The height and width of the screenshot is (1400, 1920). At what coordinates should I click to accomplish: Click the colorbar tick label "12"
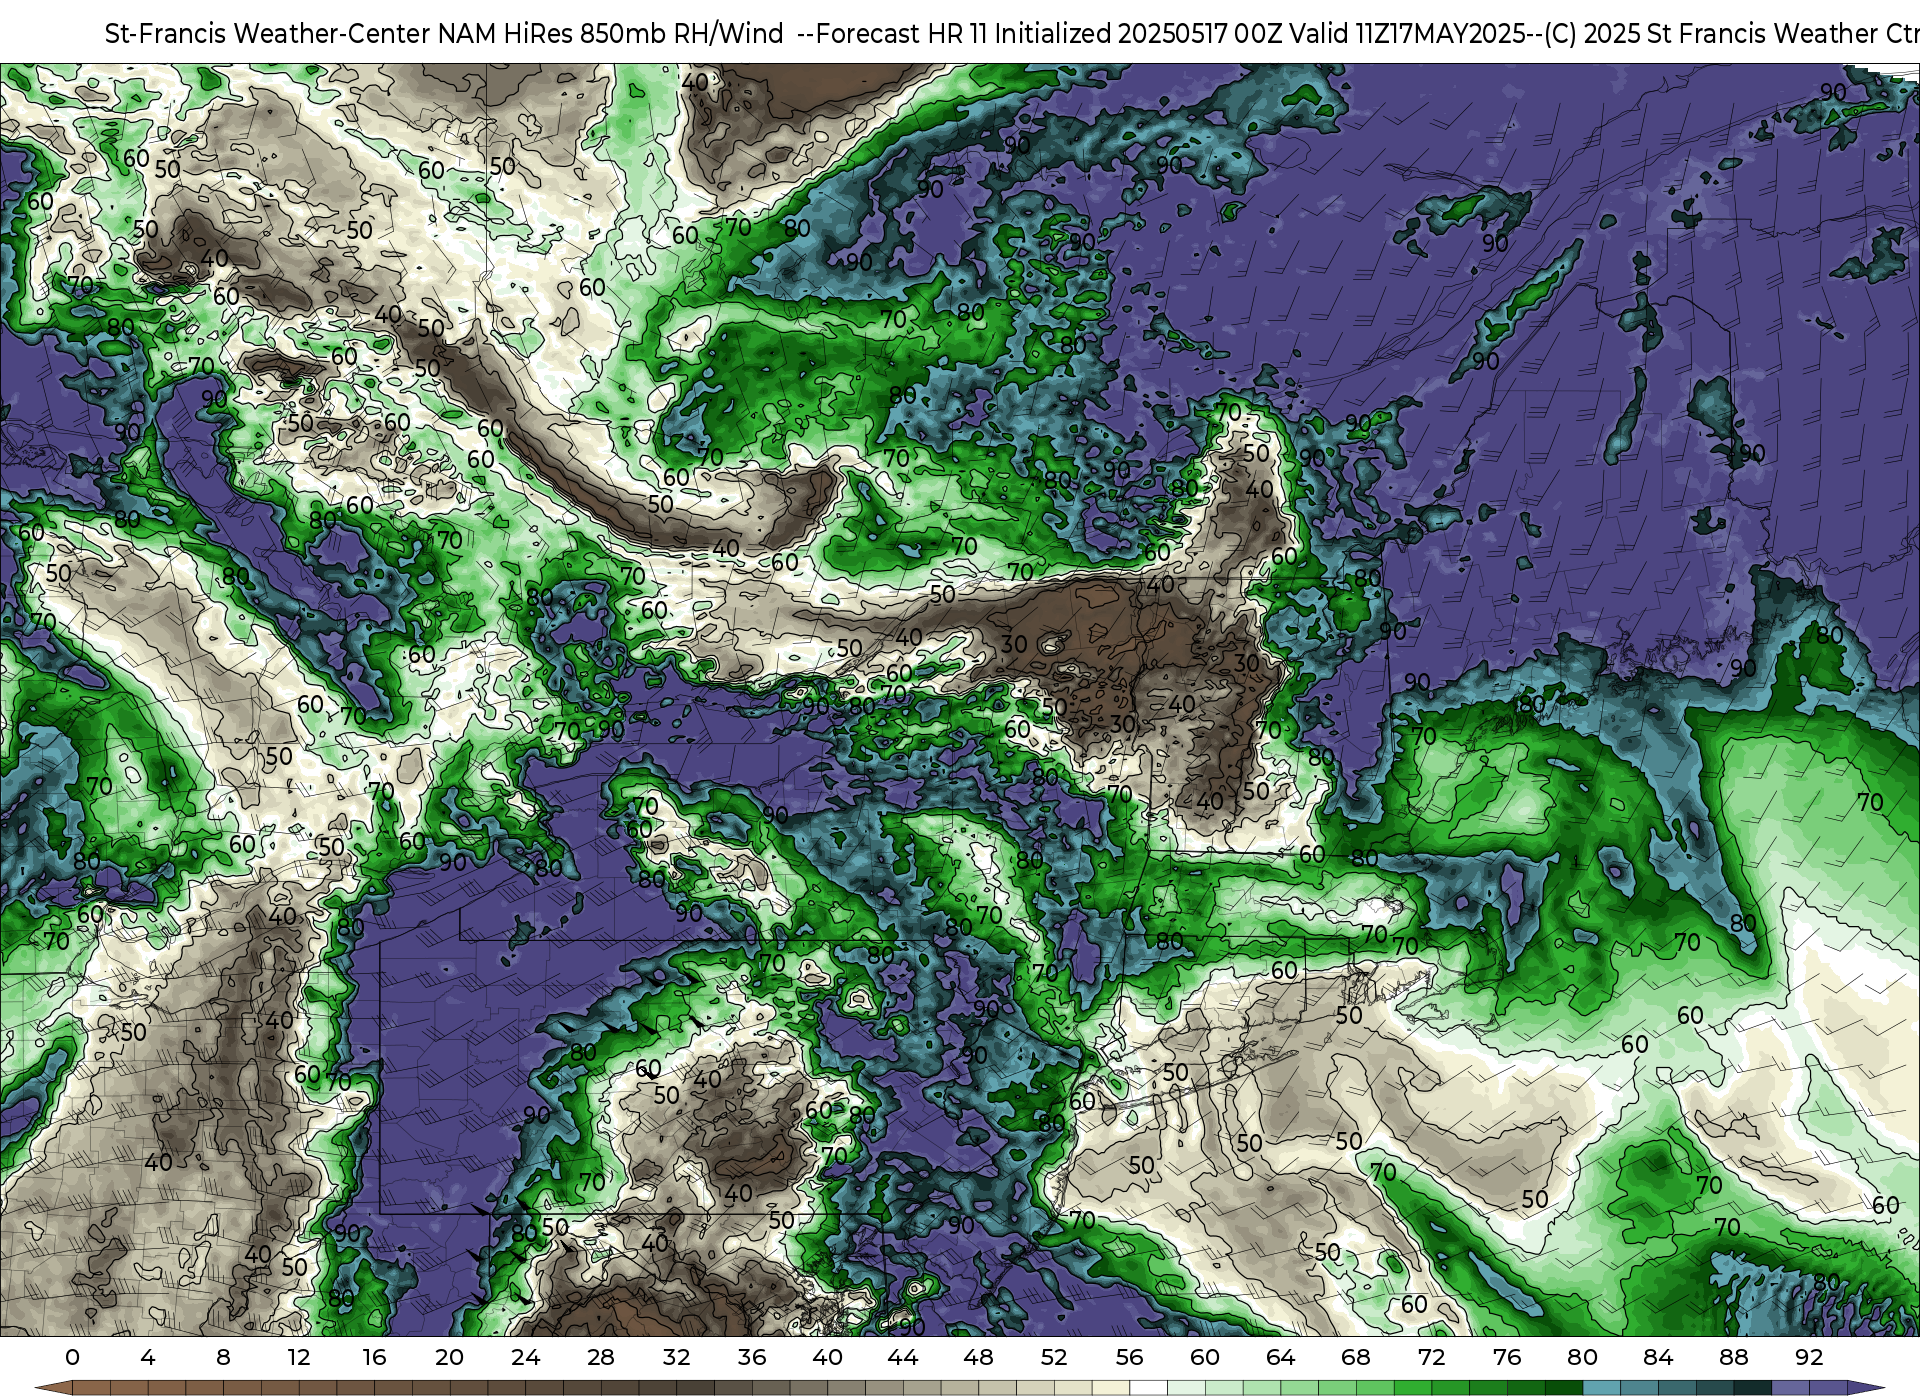pyautogui.click(x=299, y=1358)
